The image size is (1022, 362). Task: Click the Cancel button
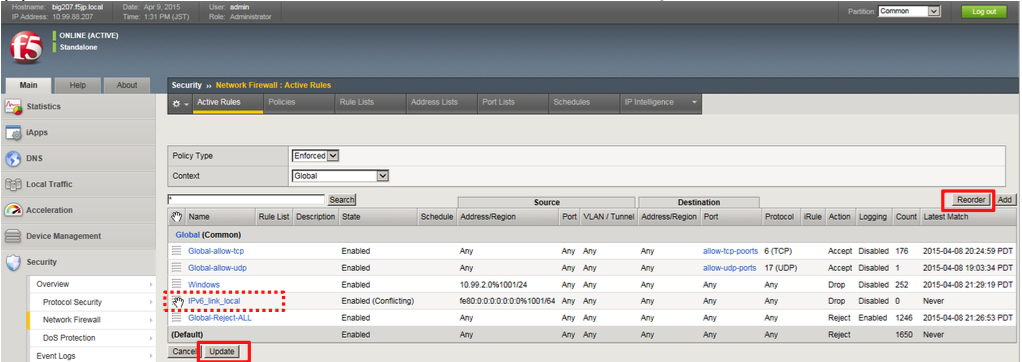click(x=184, y=352)
